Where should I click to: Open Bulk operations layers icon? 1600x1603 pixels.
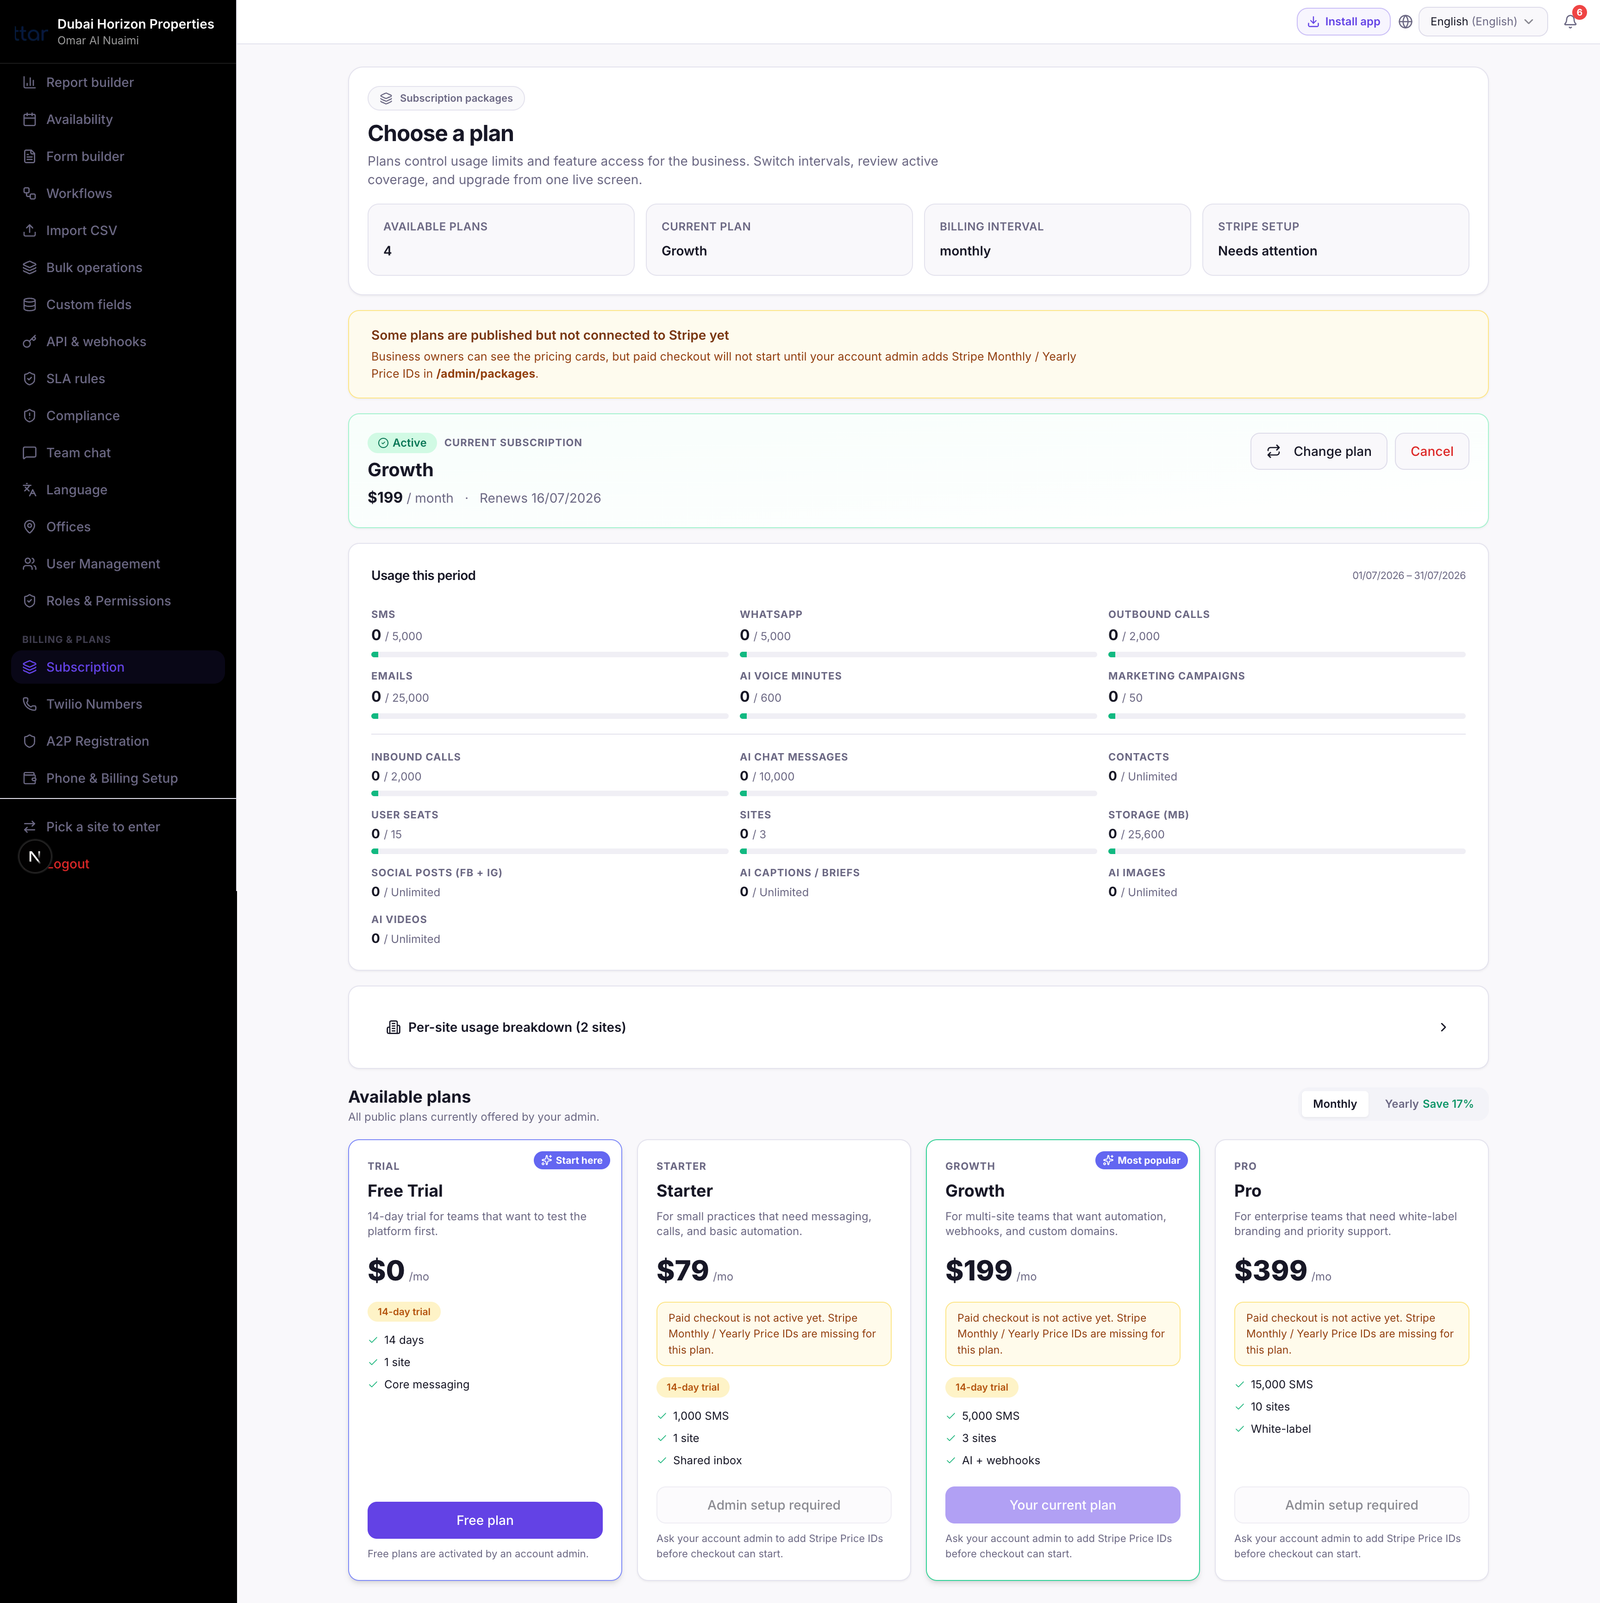pos(30,268)
